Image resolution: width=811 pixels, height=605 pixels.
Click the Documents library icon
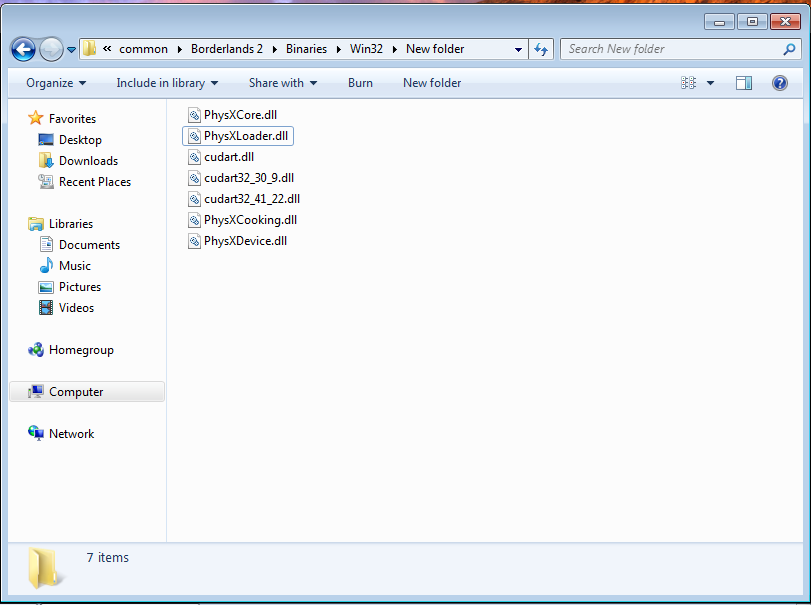click(47, 244)
